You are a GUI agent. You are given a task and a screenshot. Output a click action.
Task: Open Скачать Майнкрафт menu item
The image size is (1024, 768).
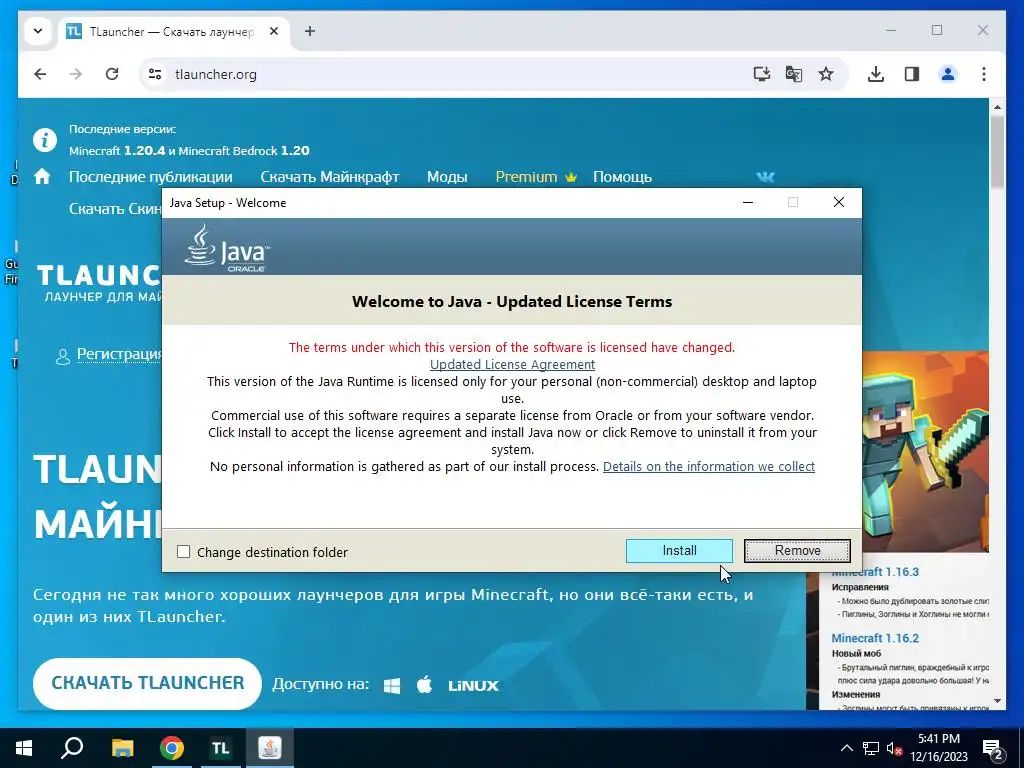click(x=330, y=177)
